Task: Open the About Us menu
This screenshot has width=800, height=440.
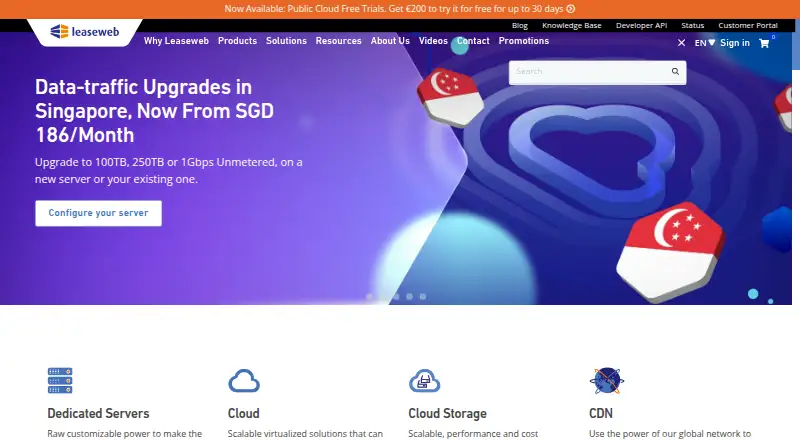Action: click(390, 41)
